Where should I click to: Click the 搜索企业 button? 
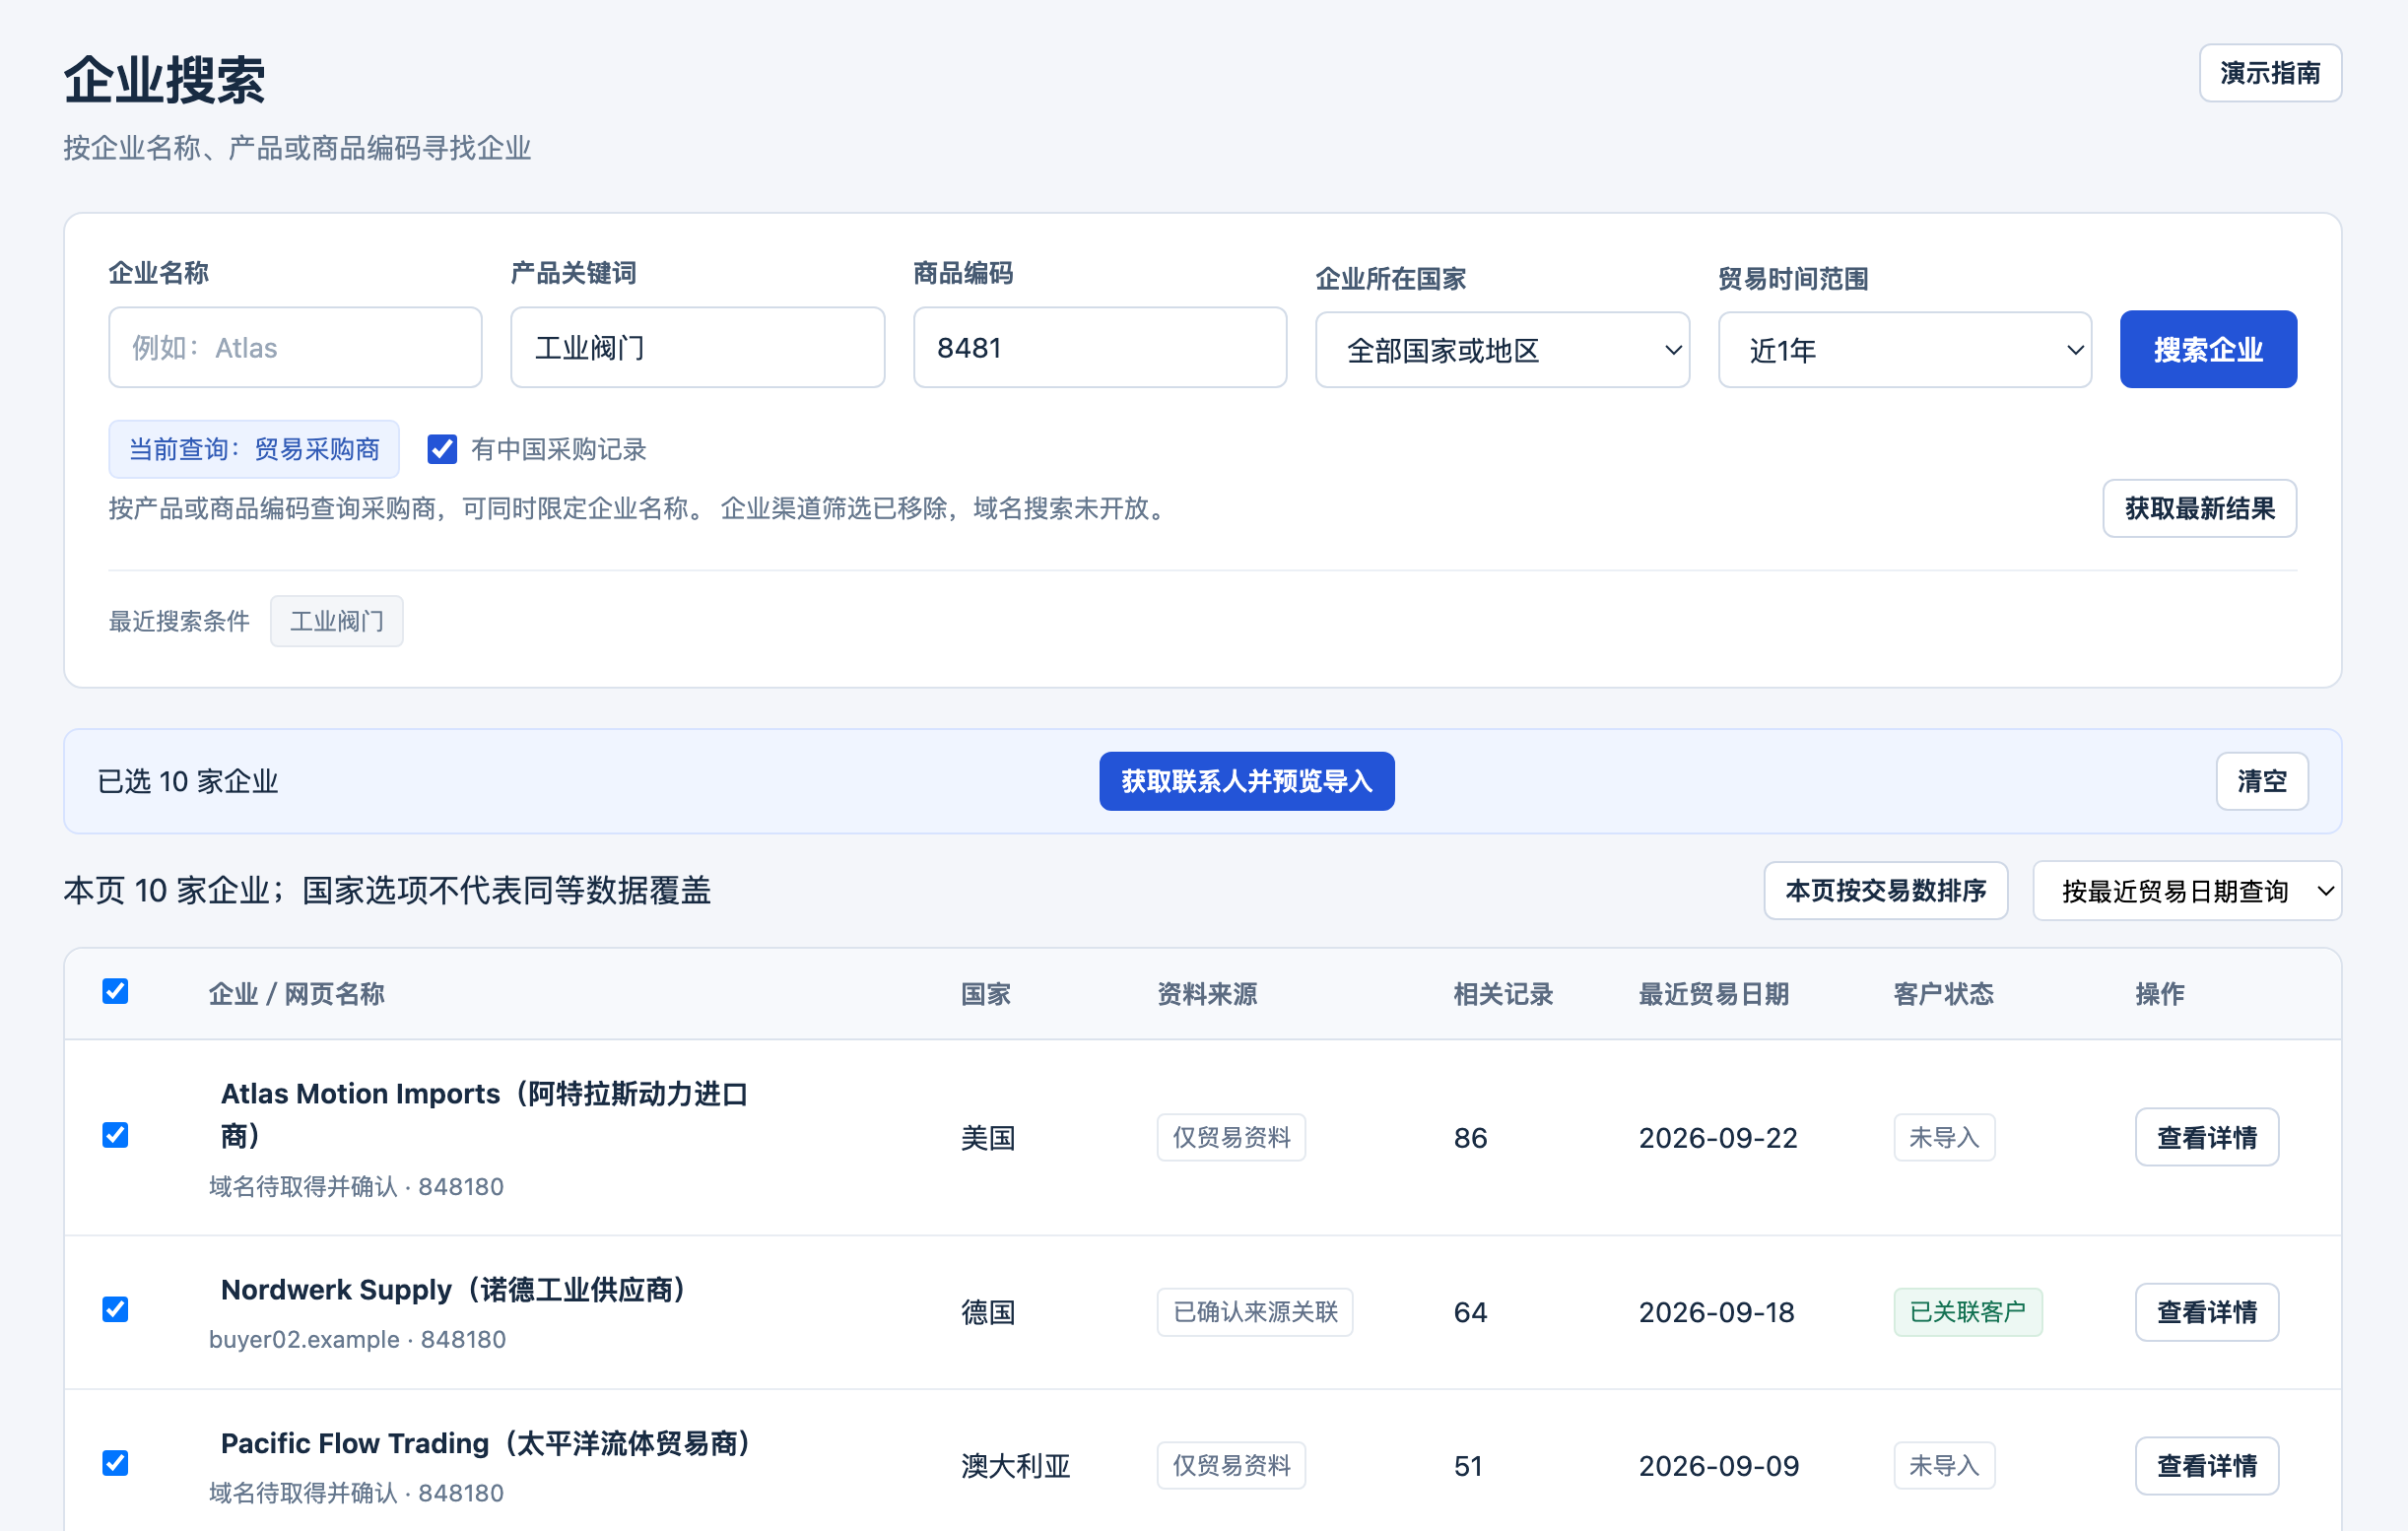tap(2208, 350)
